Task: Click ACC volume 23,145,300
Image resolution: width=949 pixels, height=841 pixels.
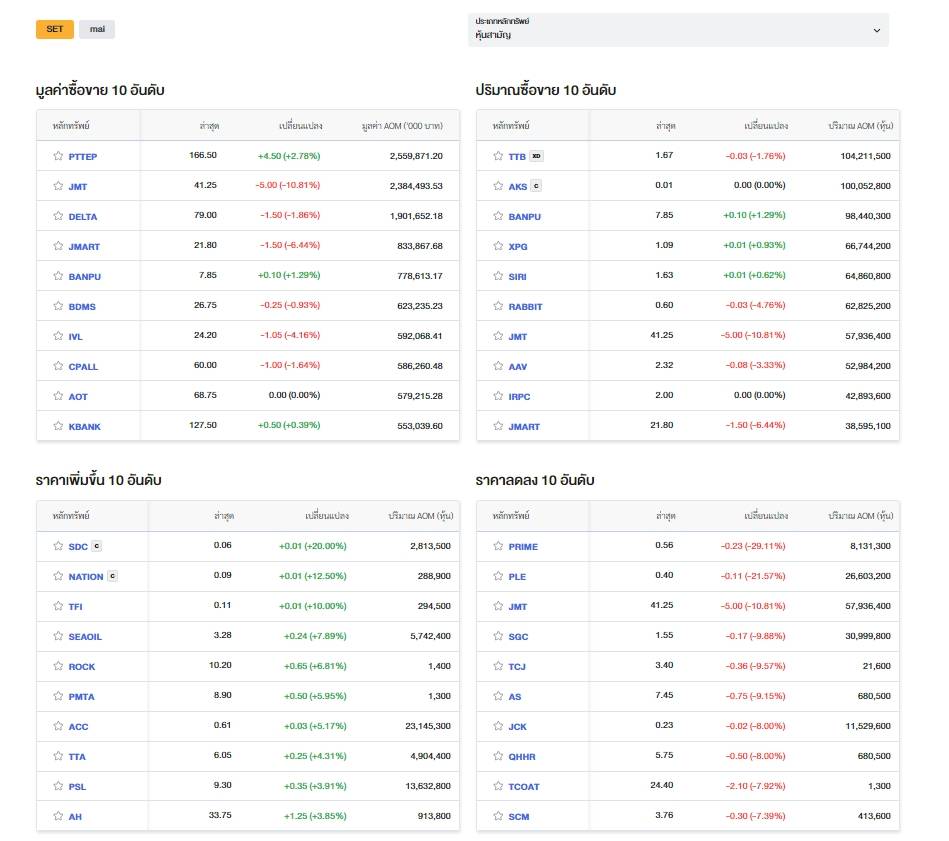Action: [x=428, y=726]
